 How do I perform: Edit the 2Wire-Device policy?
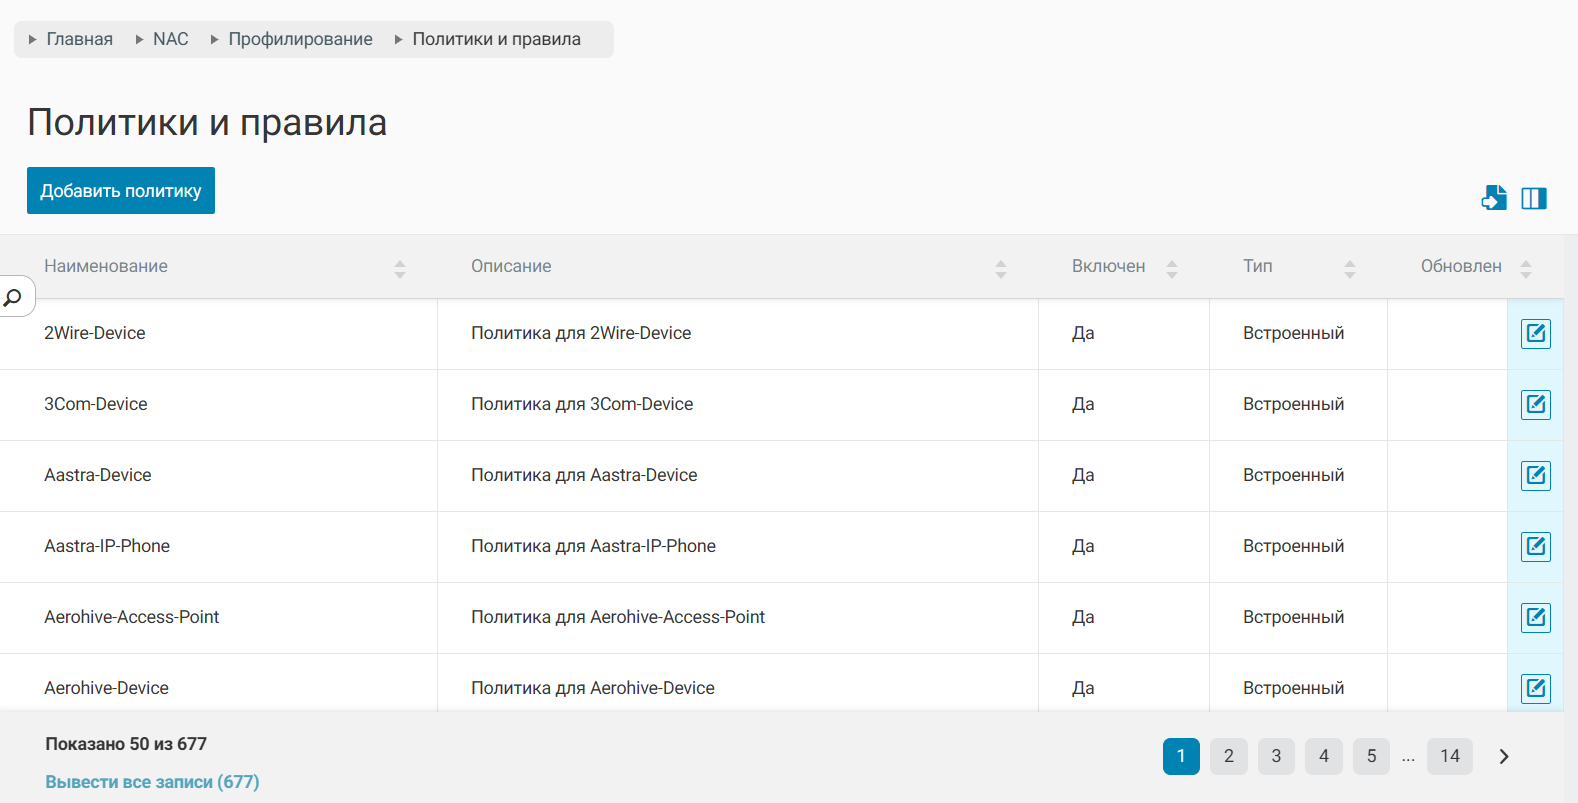coord(1535,333)
